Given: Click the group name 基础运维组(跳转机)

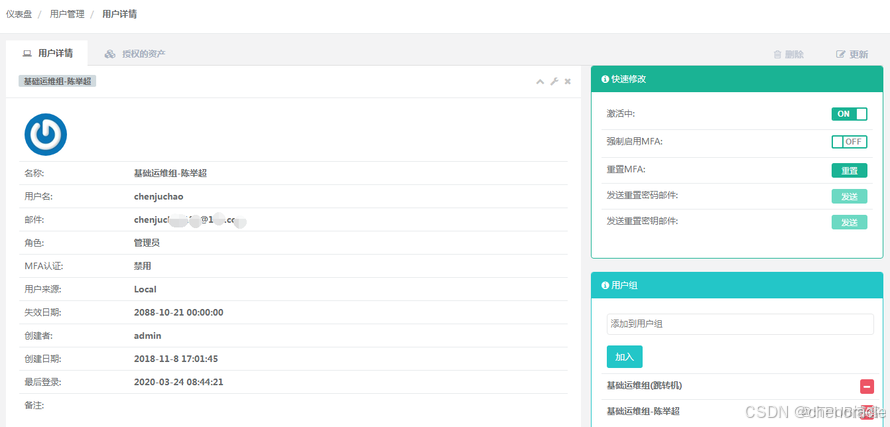Looking at the screenshot, I should click(644, 386).
